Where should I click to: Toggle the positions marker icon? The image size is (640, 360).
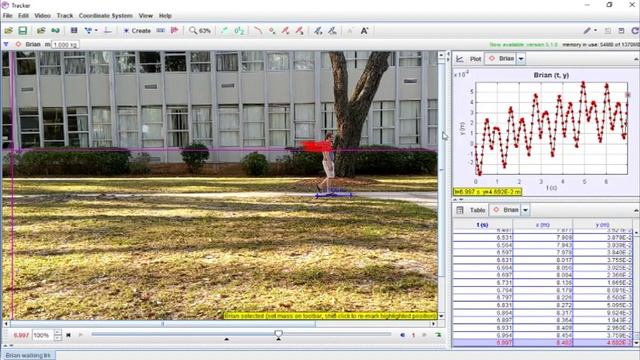pyautogui.click(x=272, y=31)
